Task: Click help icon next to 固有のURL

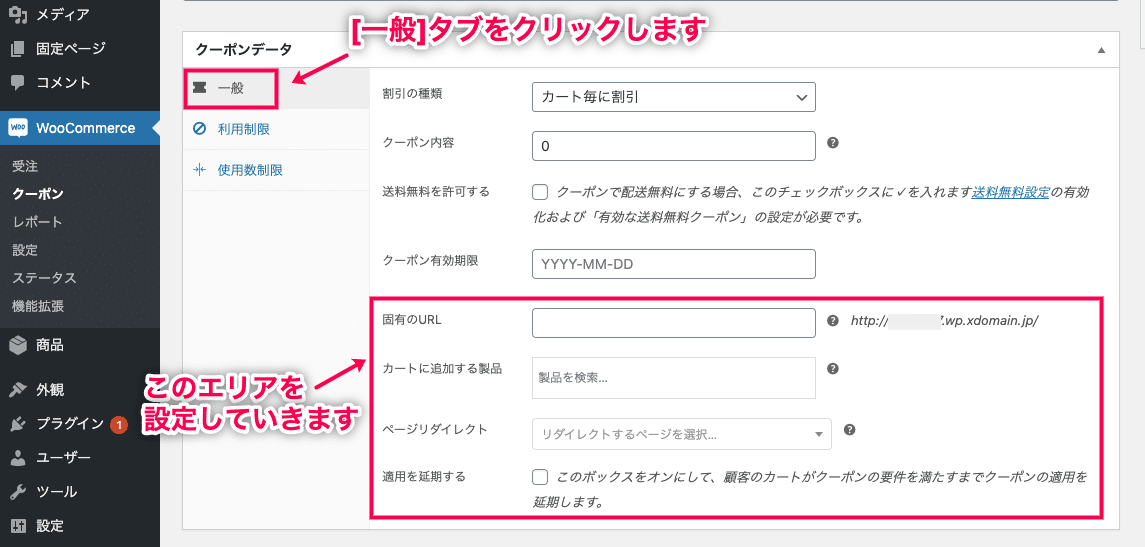Action: click(832, 320)
